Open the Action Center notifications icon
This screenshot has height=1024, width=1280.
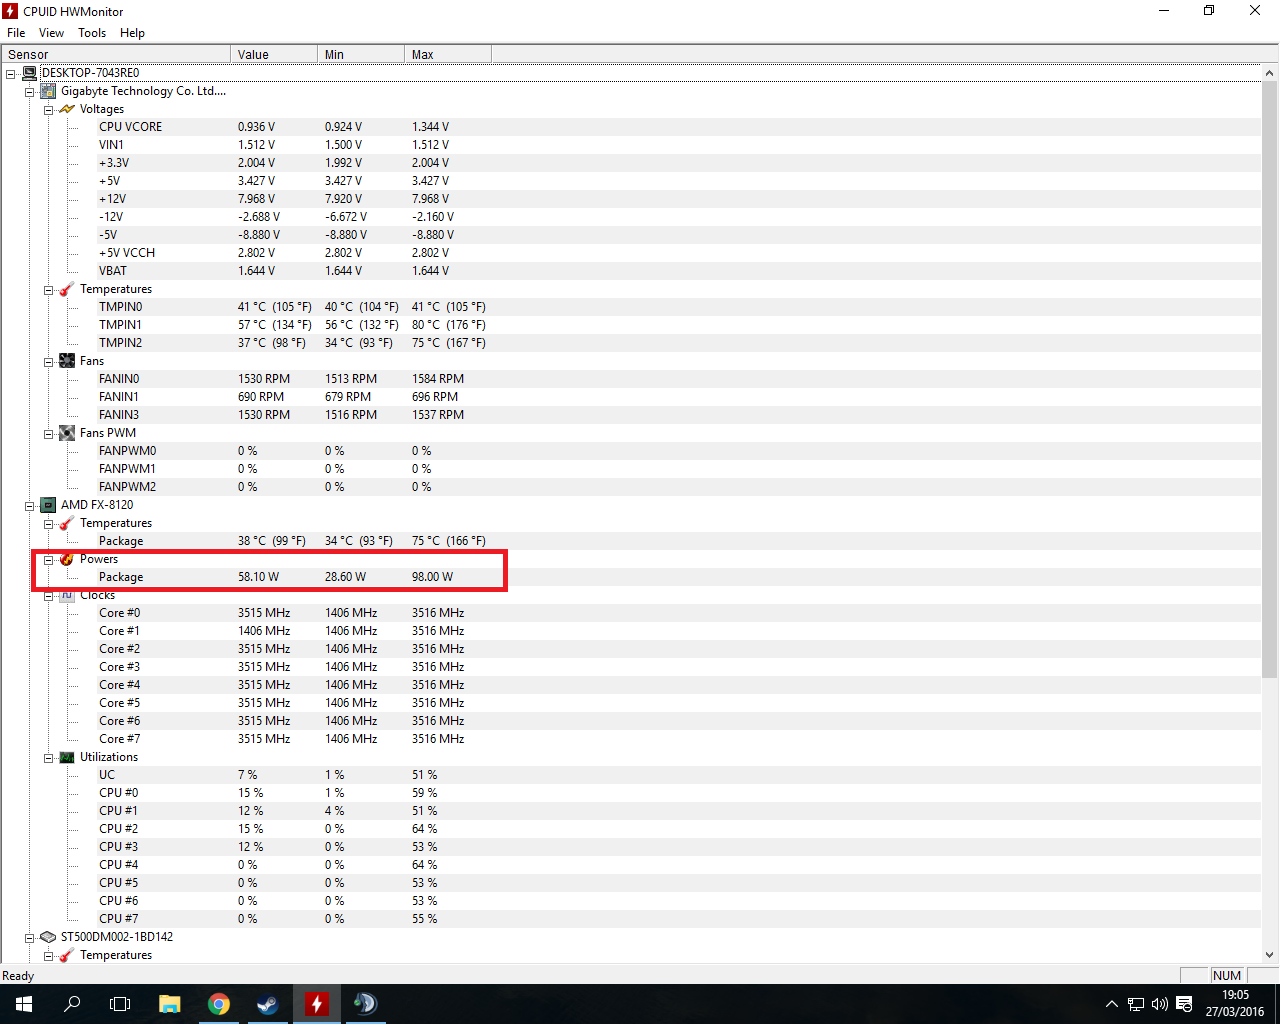point(1184,1004)
